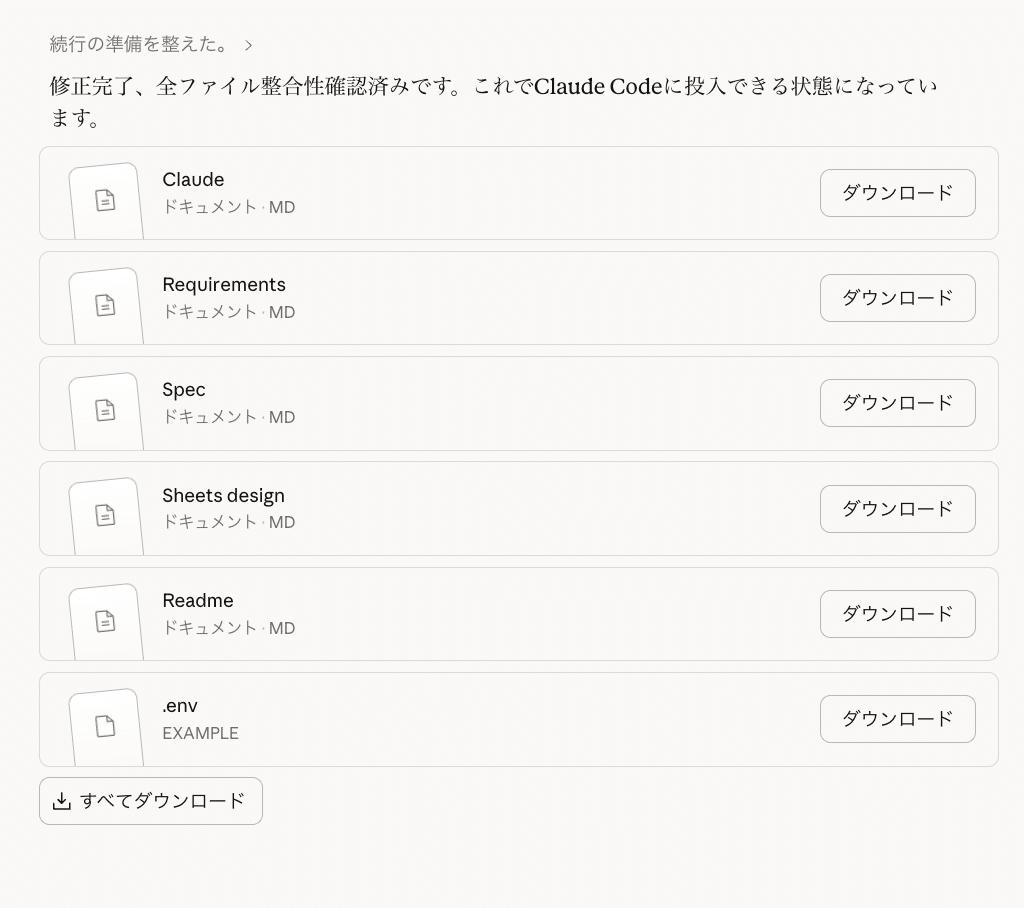1024x908 pixels.
Task: Click the Requirements document file icon
Action: pos(105,305)
